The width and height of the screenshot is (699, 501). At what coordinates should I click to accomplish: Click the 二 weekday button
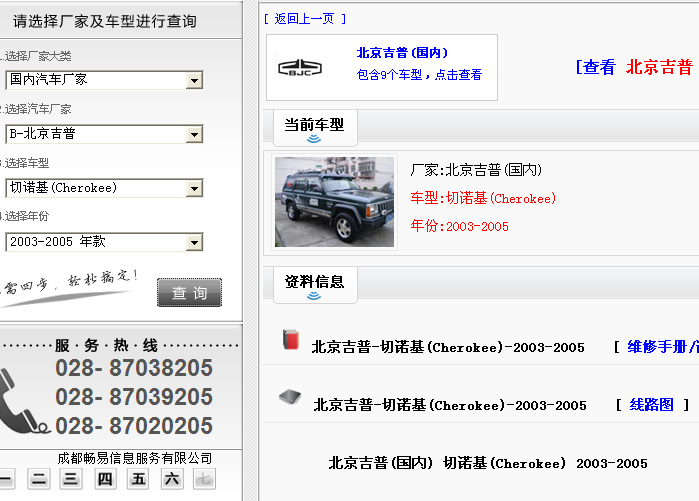pyautogui.click(x=39, y=479)
